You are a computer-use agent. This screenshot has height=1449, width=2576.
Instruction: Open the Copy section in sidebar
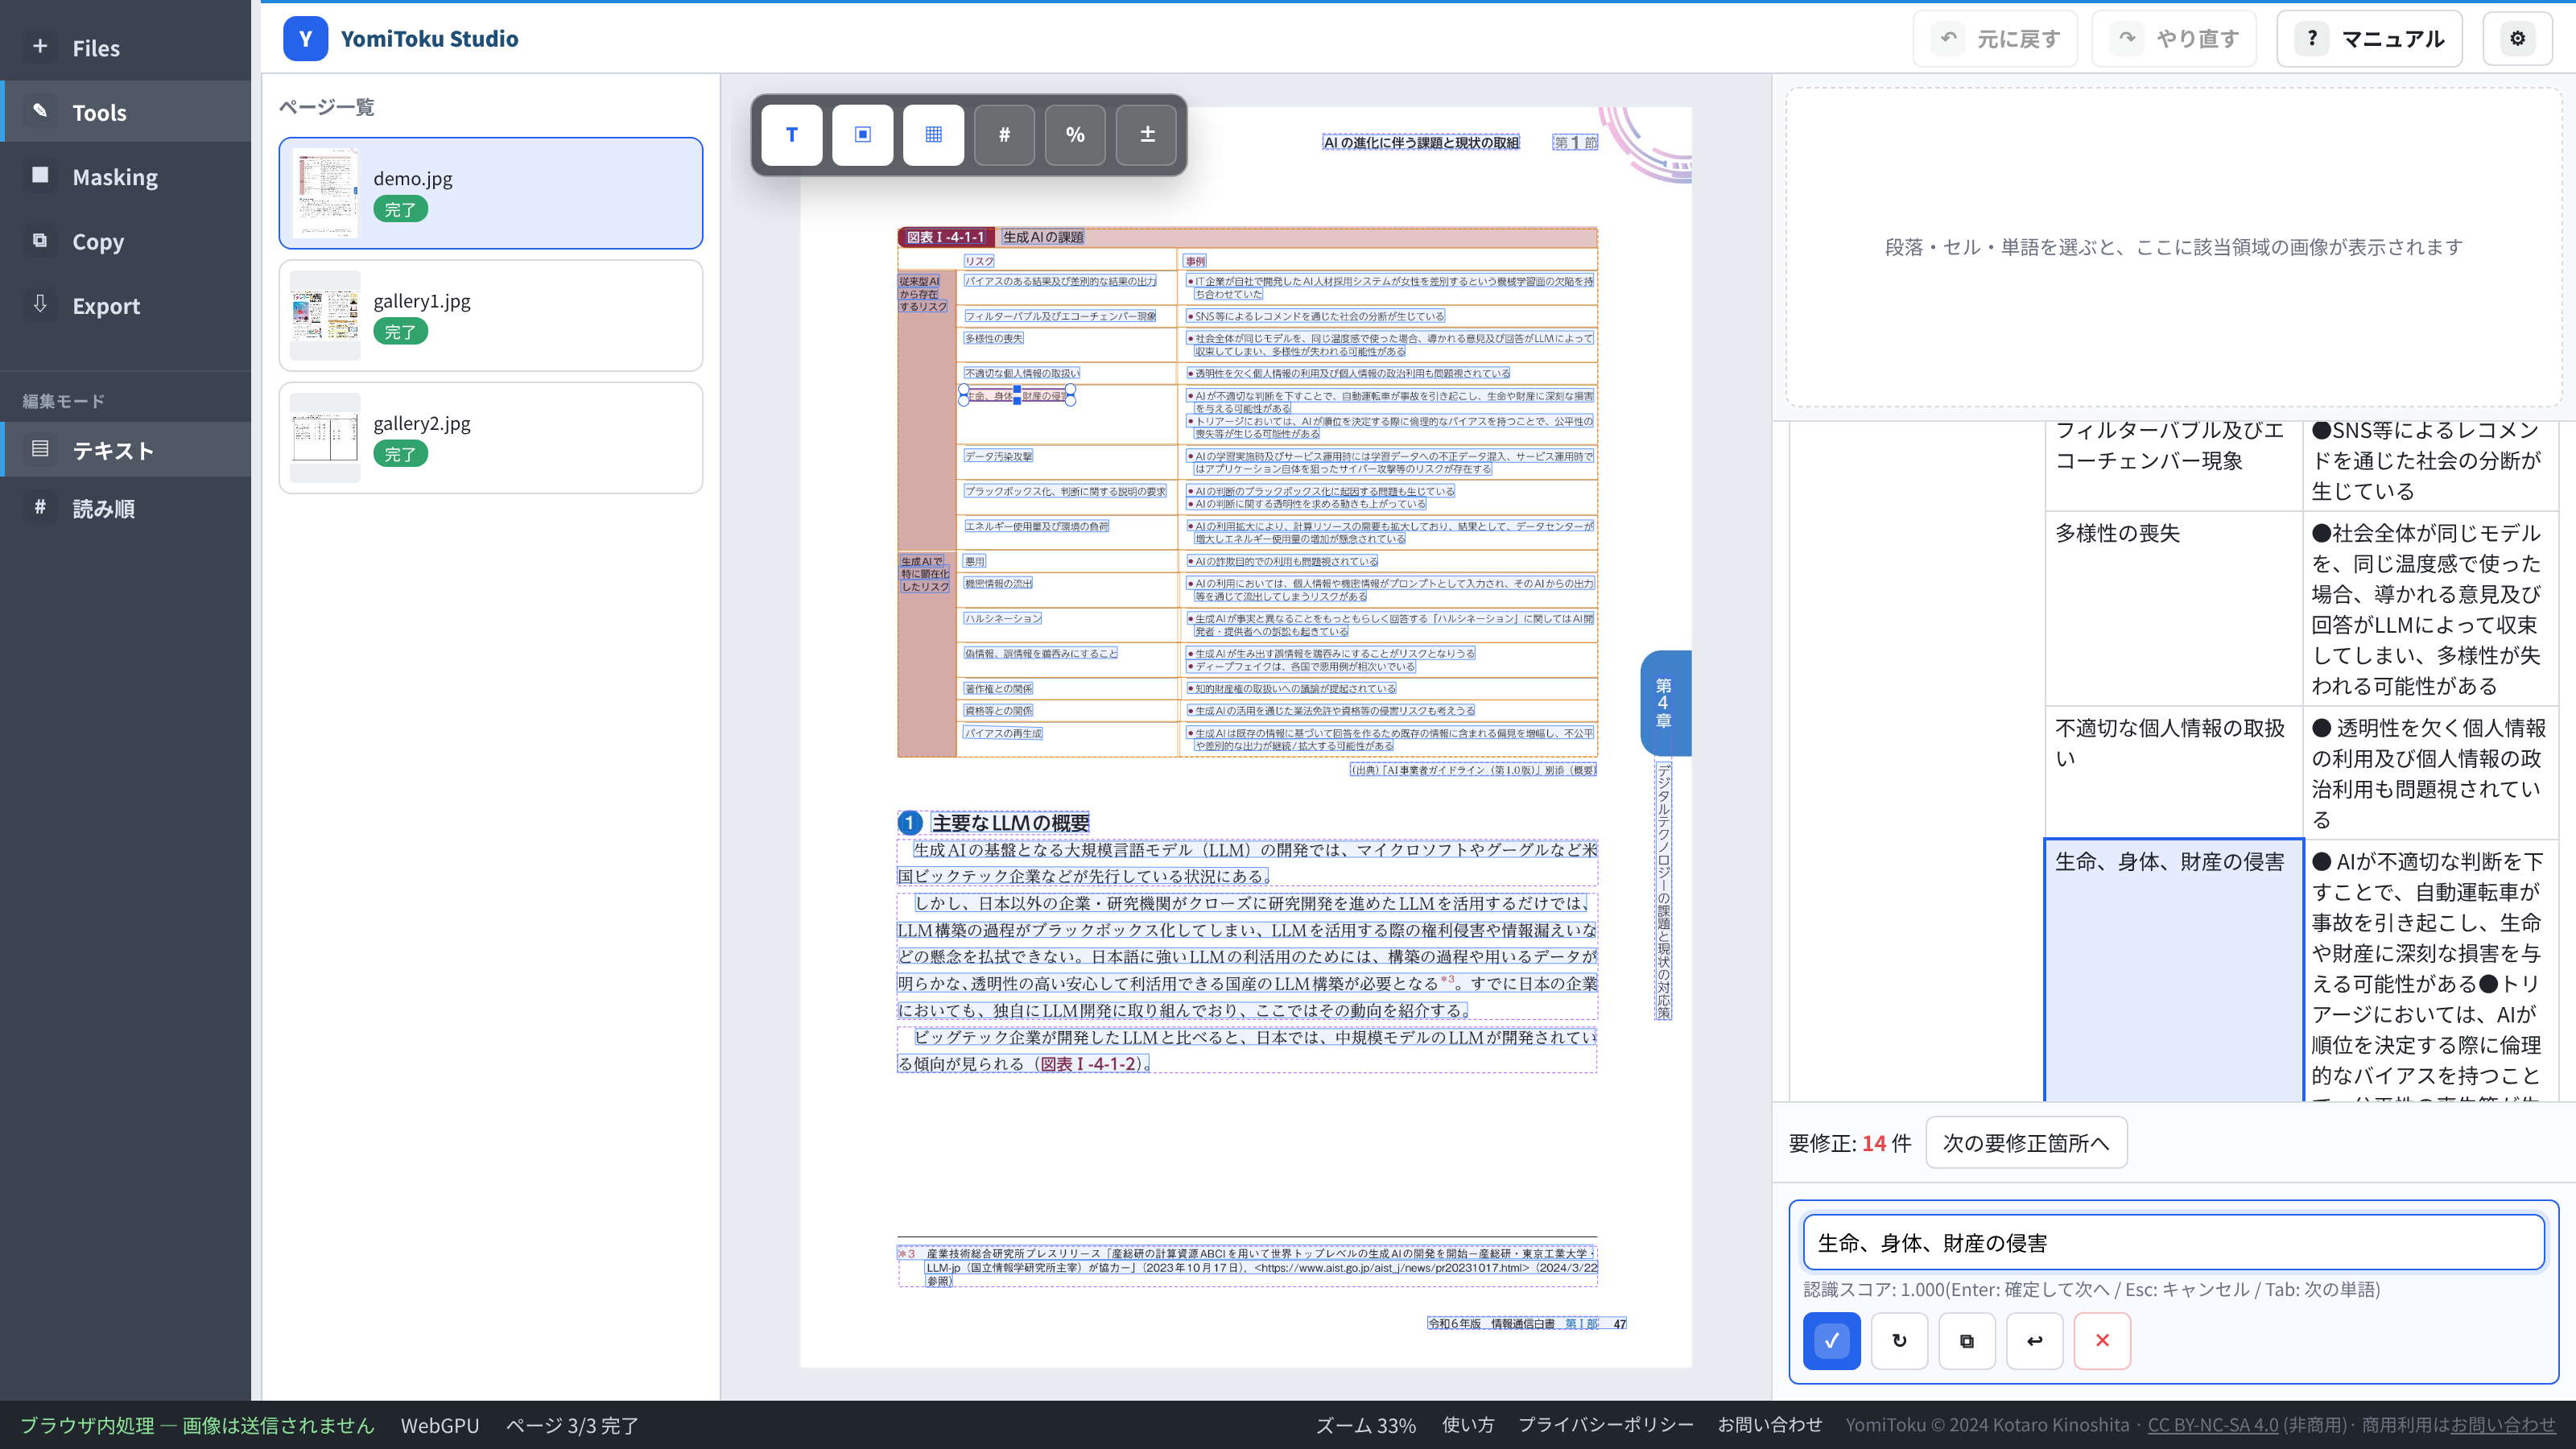pos(125,241)
